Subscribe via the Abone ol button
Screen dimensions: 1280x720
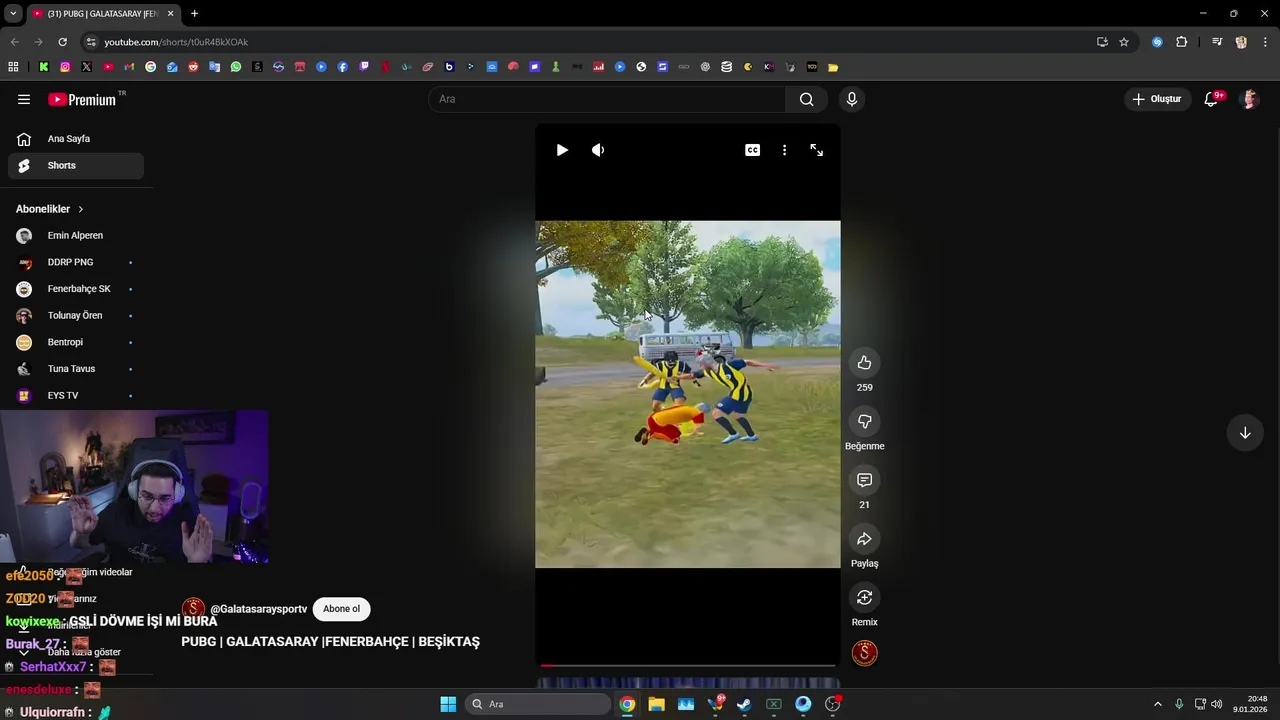[341, 609]
